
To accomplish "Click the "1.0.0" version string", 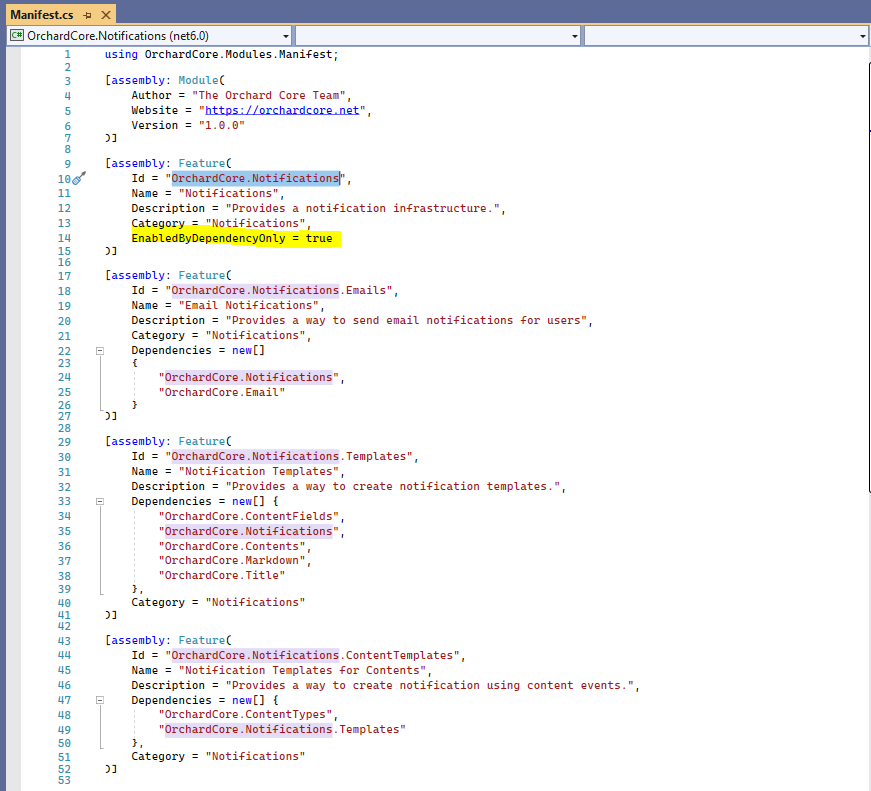I will click(x=222, y=125).
